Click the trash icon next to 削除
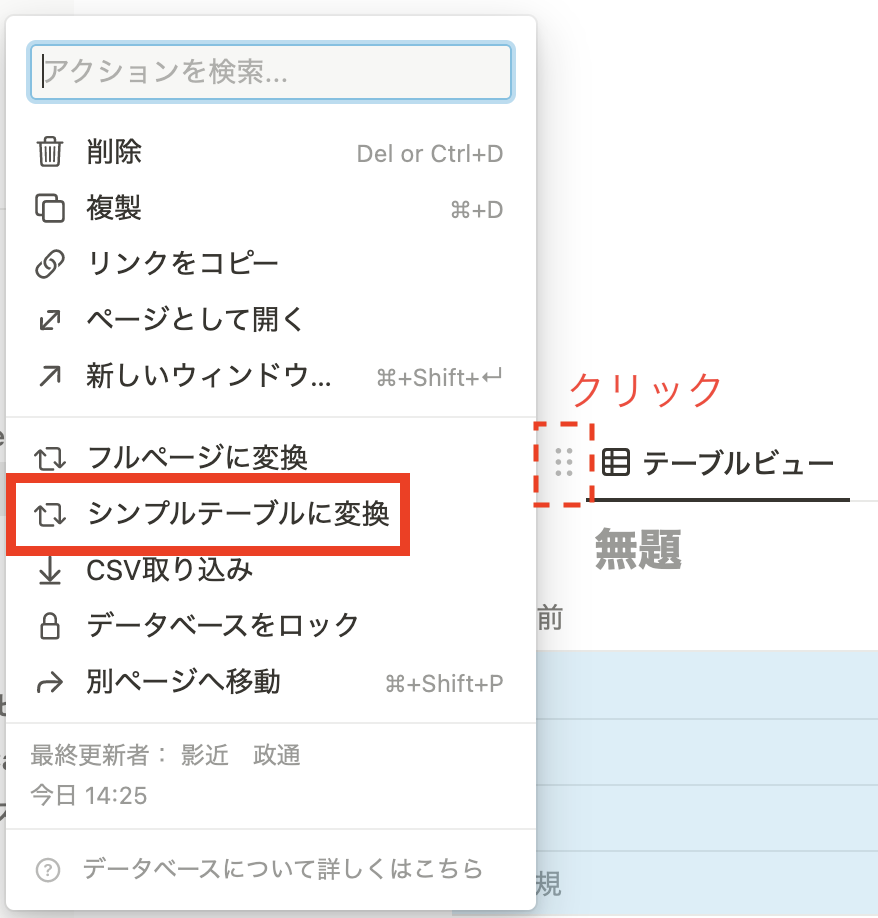 pos(50,152)
